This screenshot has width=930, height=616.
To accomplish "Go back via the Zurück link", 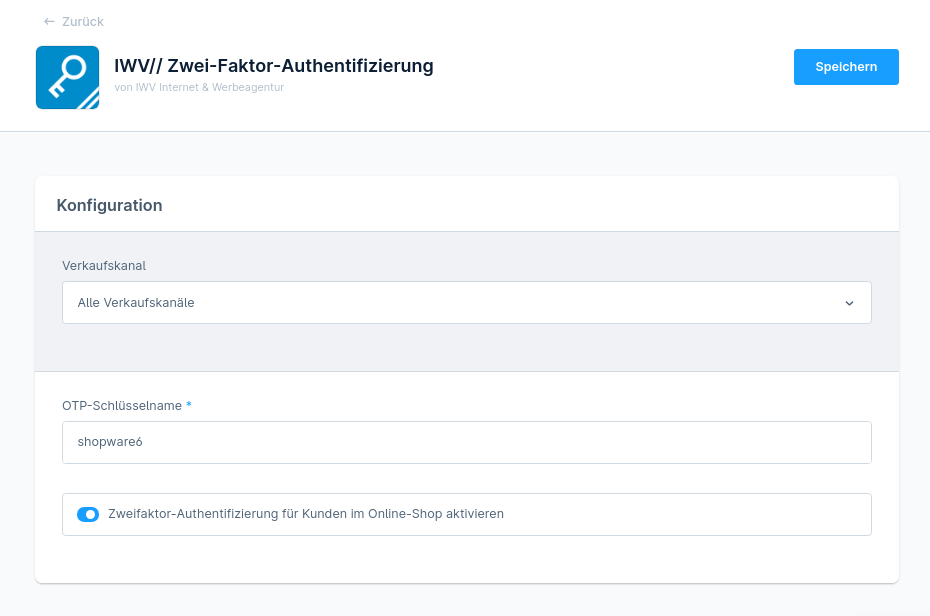I will pyautogui.click(x=74, y=21).
